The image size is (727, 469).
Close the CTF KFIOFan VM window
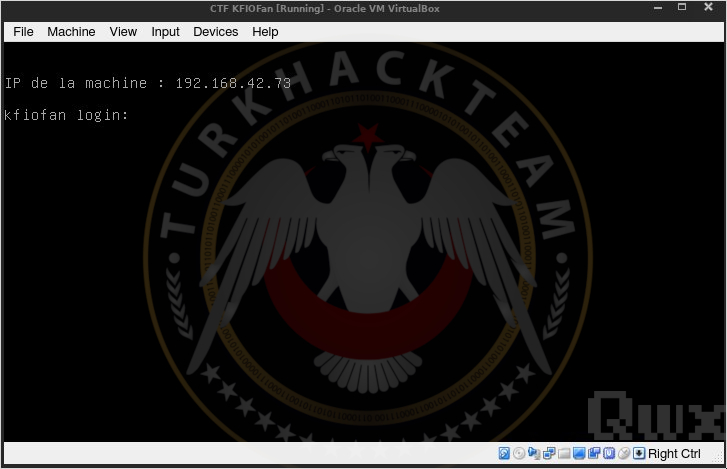(708, 7)
